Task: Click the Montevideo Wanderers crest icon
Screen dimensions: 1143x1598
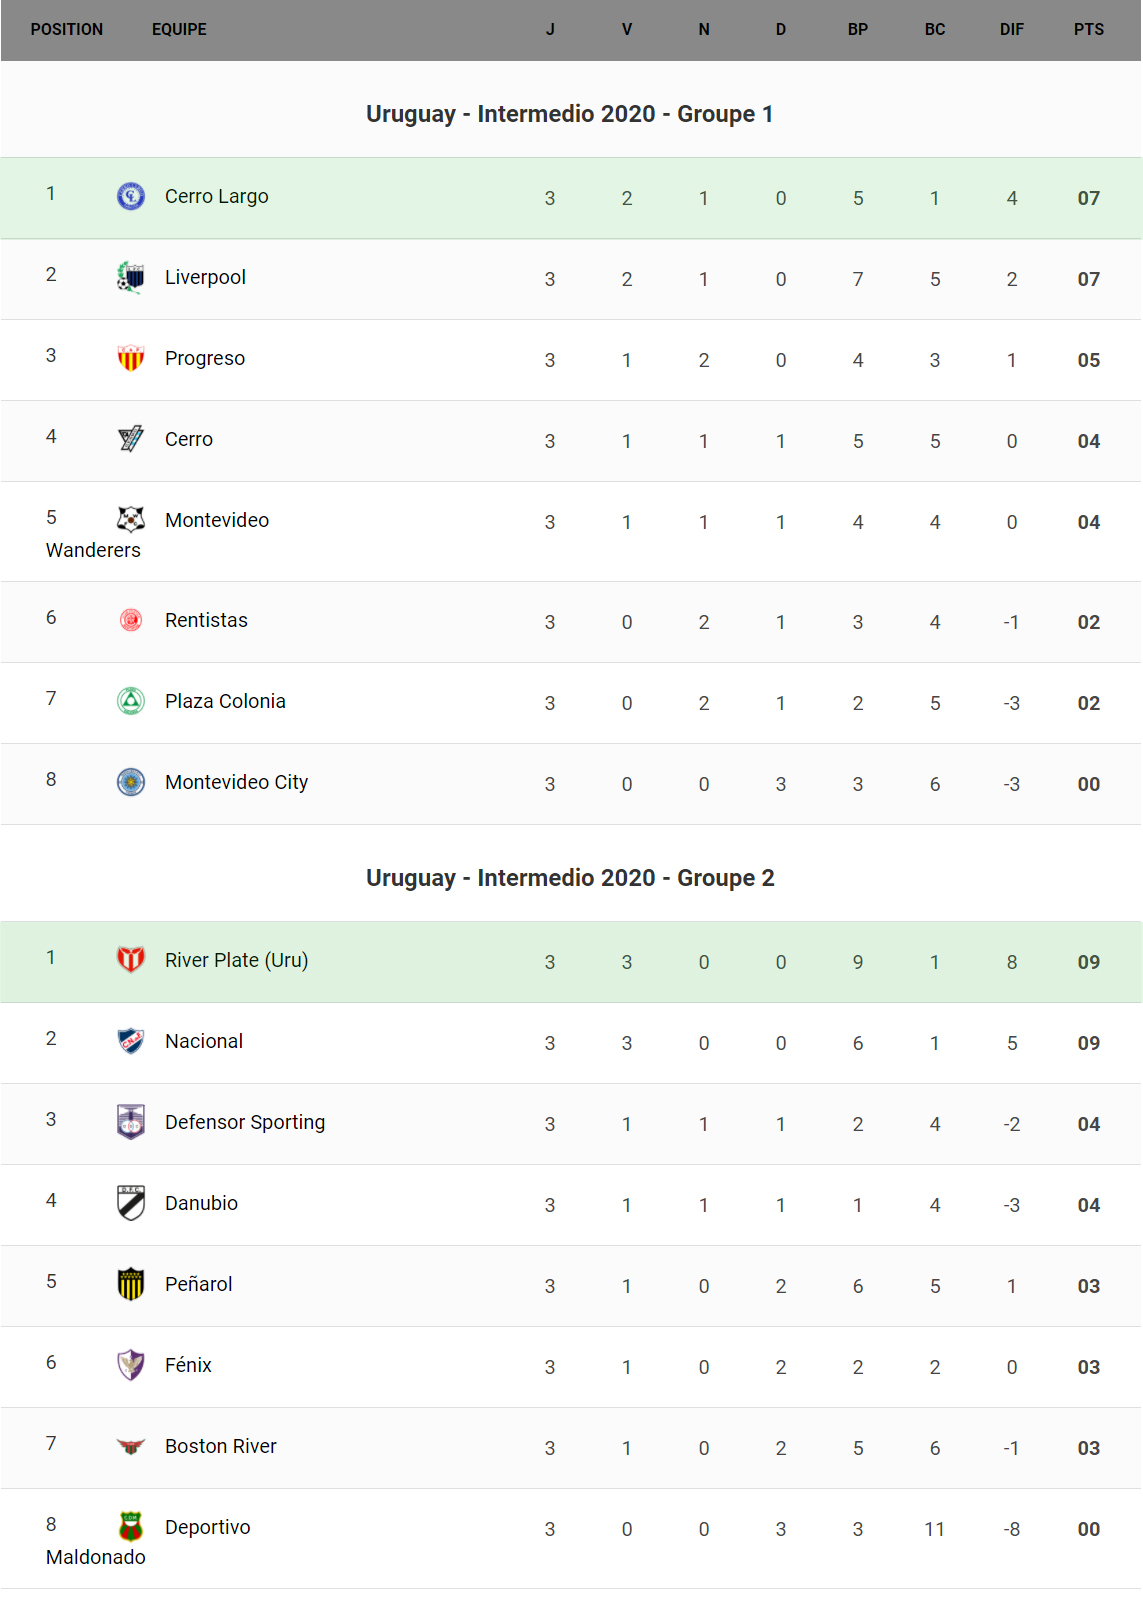Action: coord(131,519)
